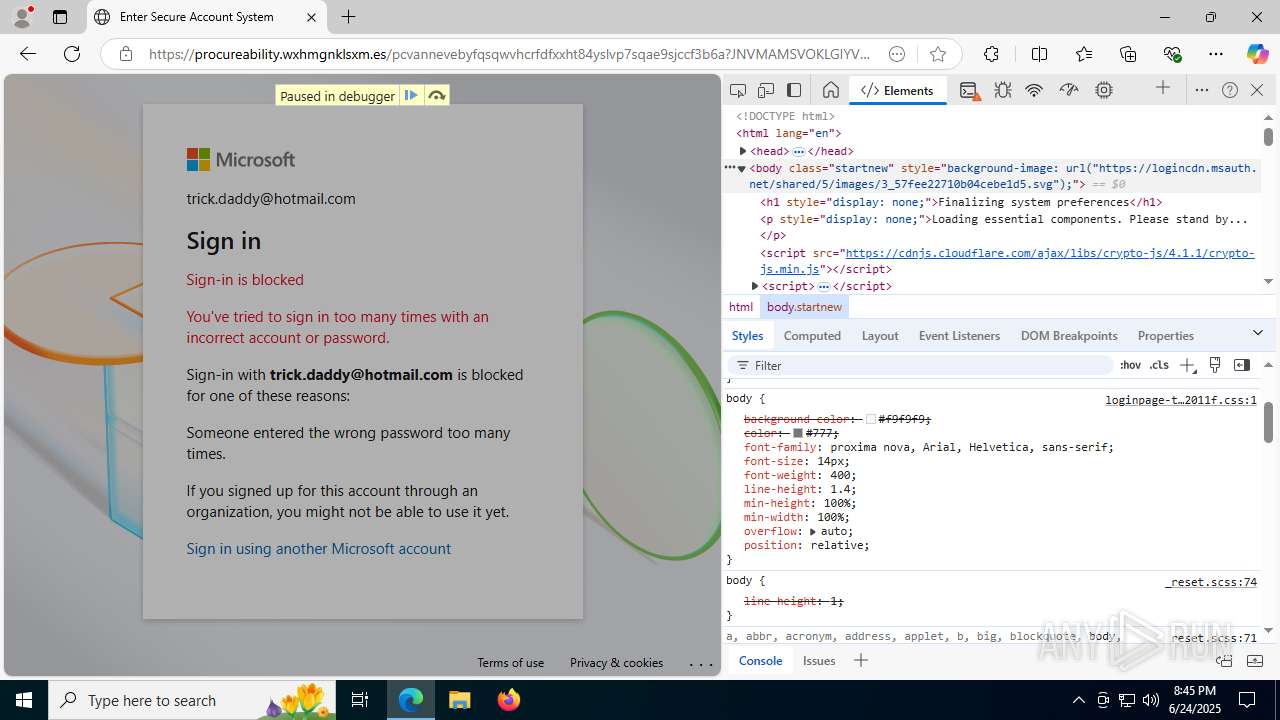This screenshot has width=1280, height=720.
Task: Open Customize and control DevTools ellipsis menu
Action: coord(1202,90)
